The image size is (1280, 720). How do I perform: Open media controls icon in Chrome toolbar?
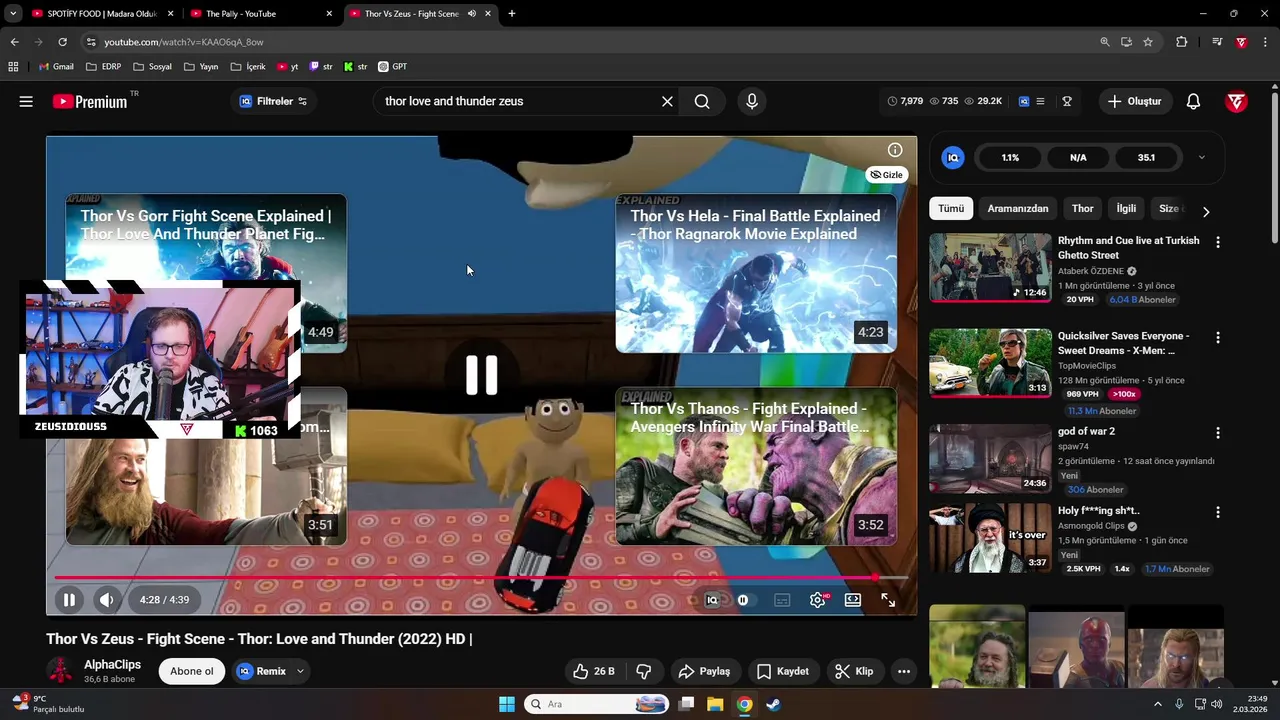click(1217, 42)
